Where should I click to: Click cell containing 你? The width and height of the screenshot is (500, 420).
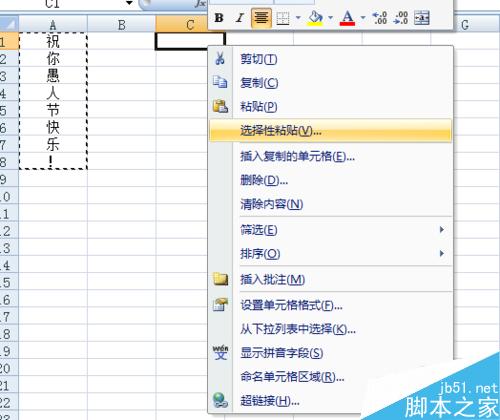[53, 58]
